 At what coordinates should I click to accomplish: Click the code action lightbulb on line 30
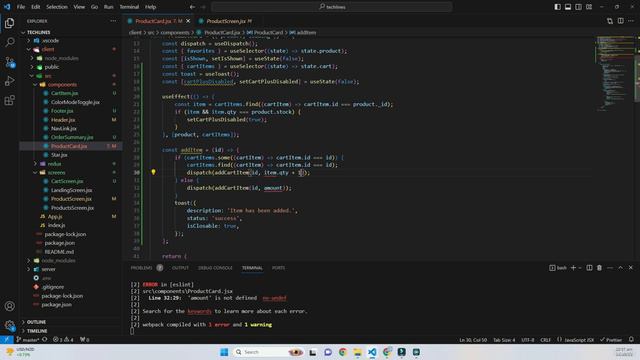[153, 172]
